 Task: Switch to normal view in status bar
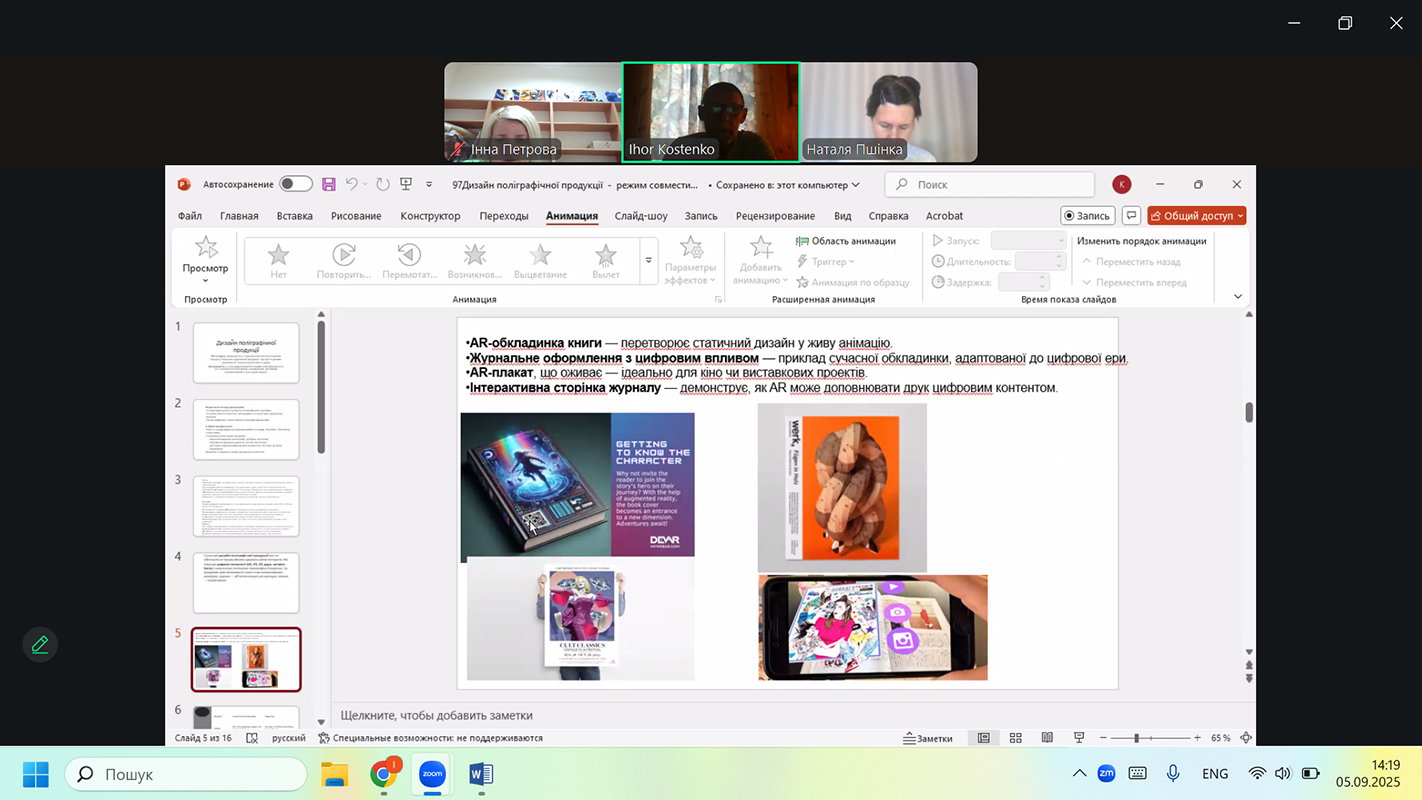(984, 738)
